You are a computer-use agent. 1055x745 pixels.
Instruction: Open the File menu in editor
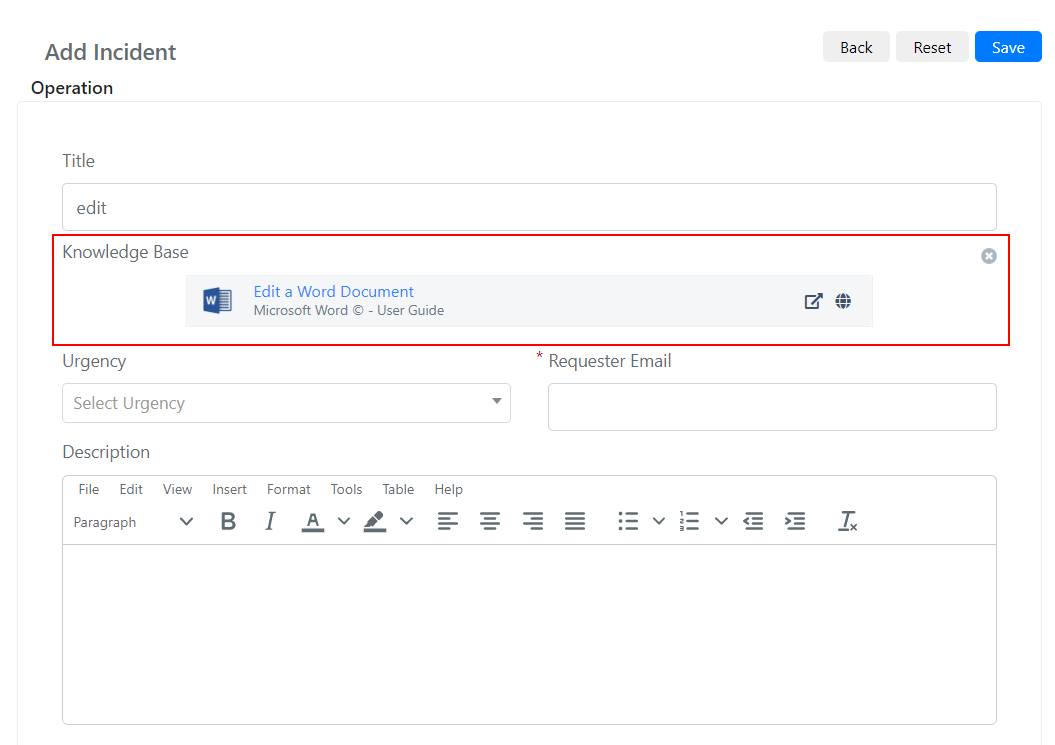click(x=89, y=489)
